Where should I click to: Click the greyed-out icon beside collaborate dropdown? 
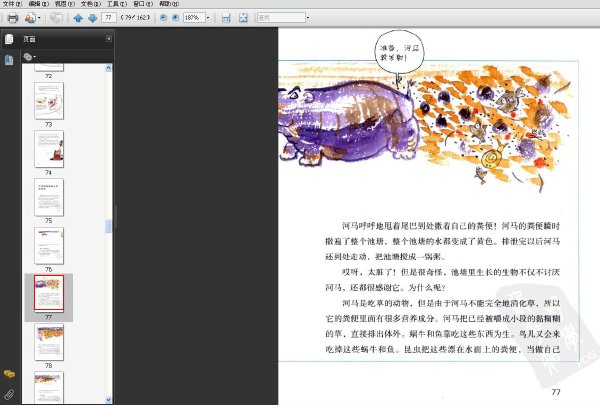[57, 18]
